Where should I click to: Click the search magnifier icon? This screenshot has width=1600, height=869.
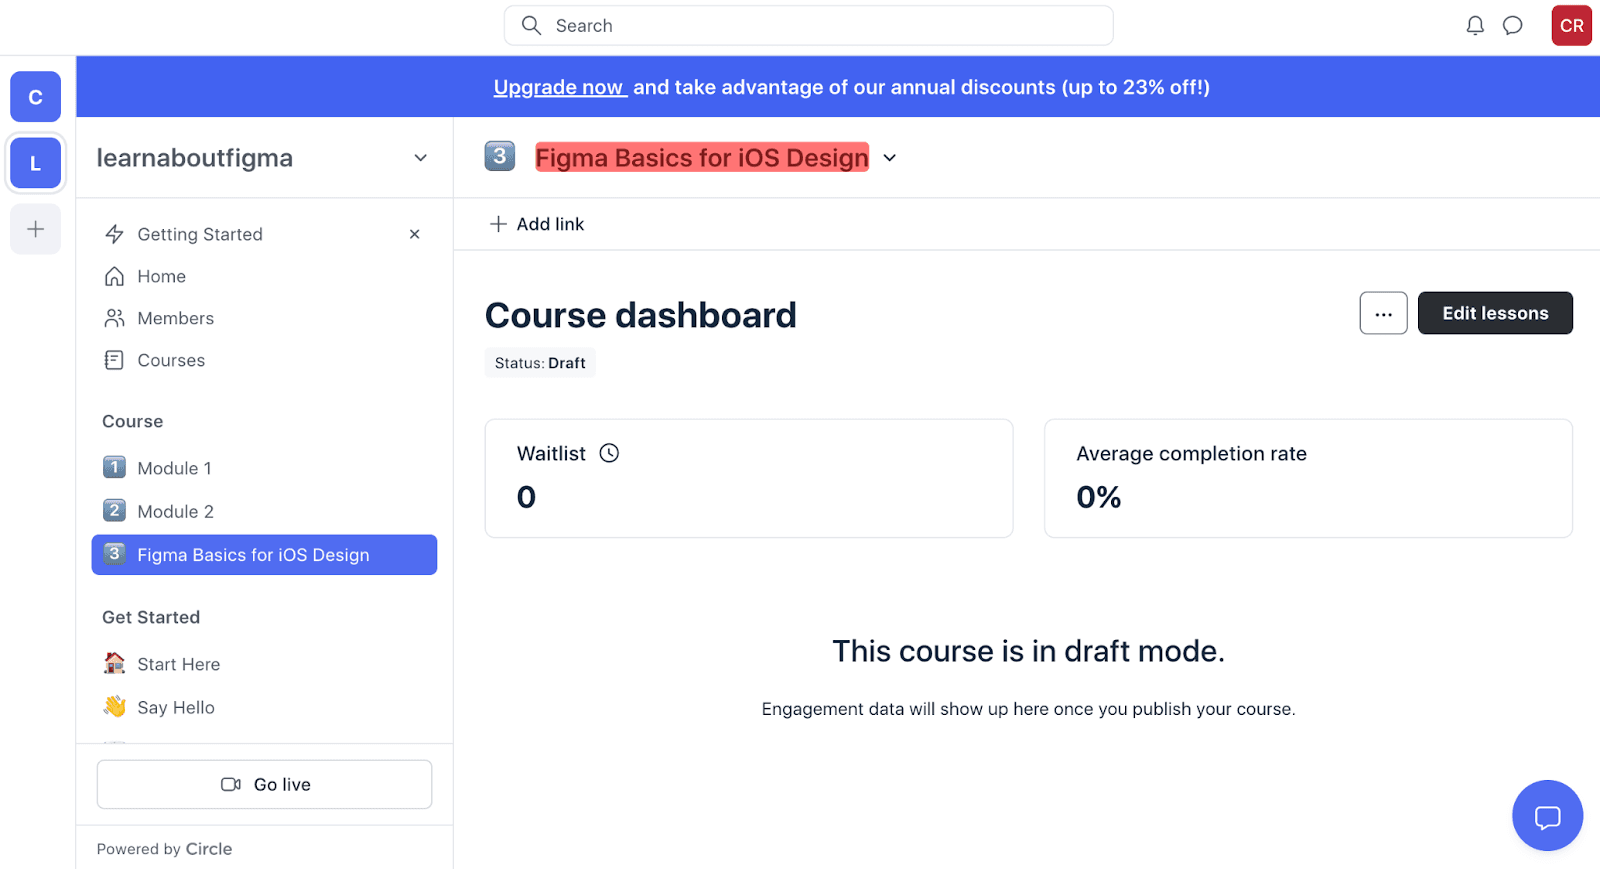532,26
